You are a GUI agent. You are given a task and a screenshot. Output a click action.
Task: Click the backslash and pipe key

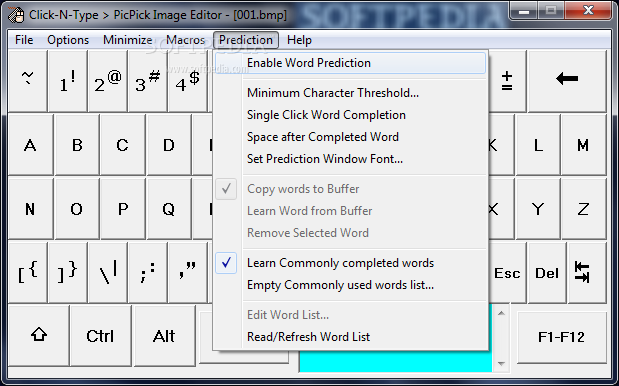108,272
